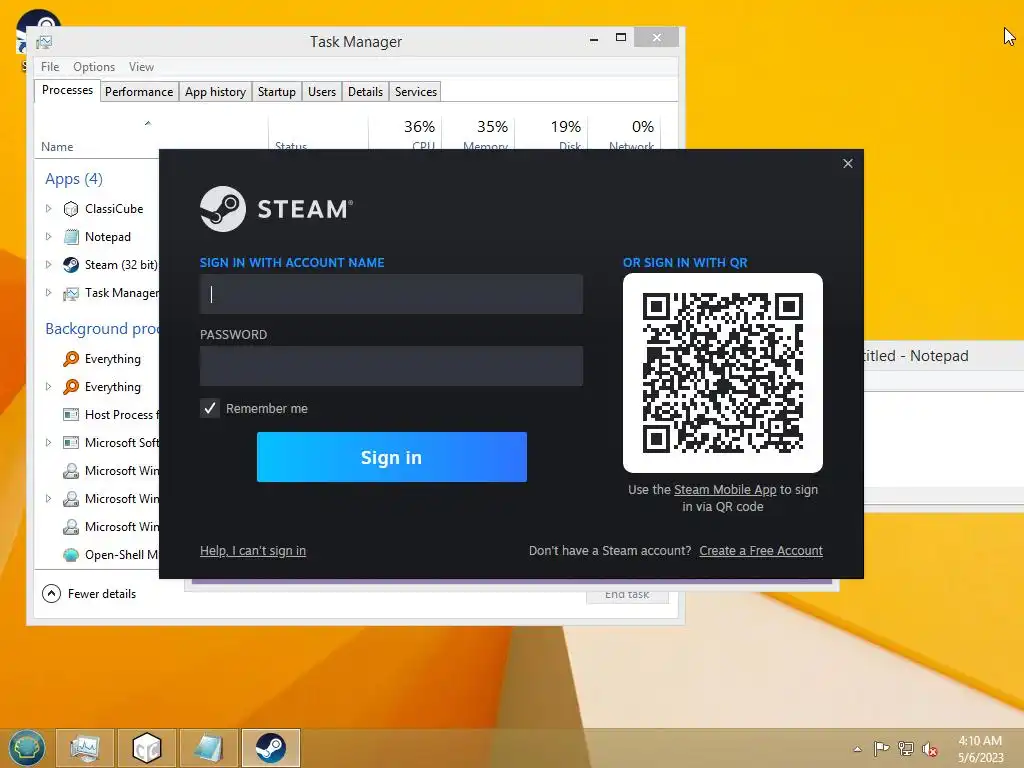
Task: Select the Apps (4) group heading
Action: click(74, 179)
